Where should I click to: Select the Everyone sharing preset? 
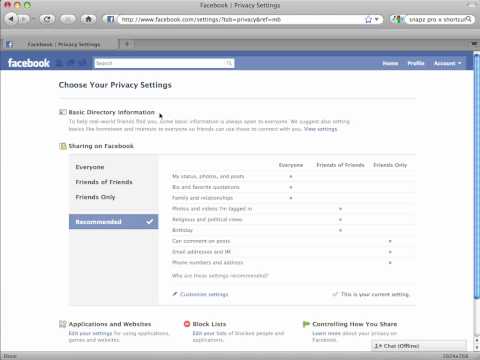(90, 167)
